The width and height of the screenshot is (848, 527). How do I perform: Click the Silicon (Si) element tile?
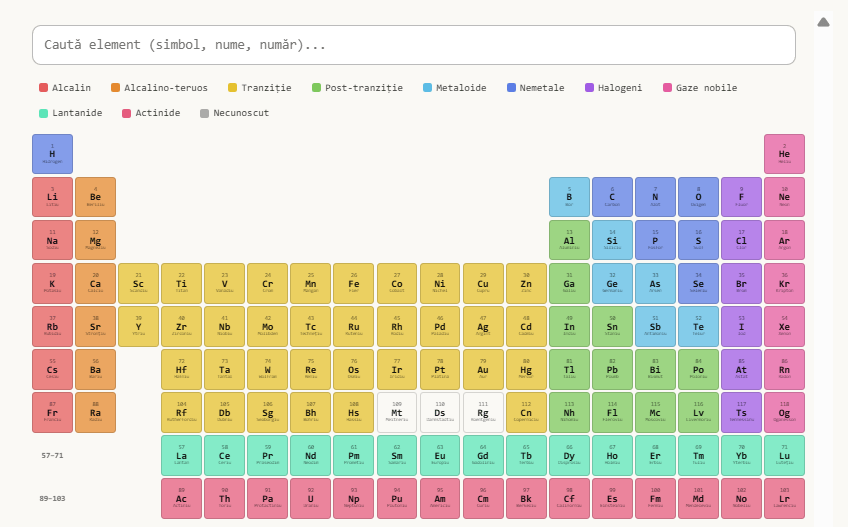tap(612, 240)
